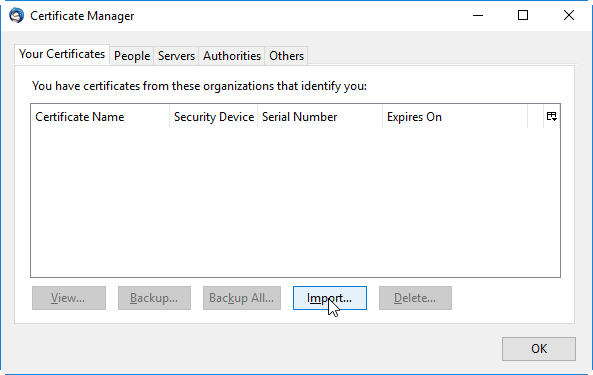Sort by Certificate Name column header
Screen dimensions: 593x375
point(100,117)
